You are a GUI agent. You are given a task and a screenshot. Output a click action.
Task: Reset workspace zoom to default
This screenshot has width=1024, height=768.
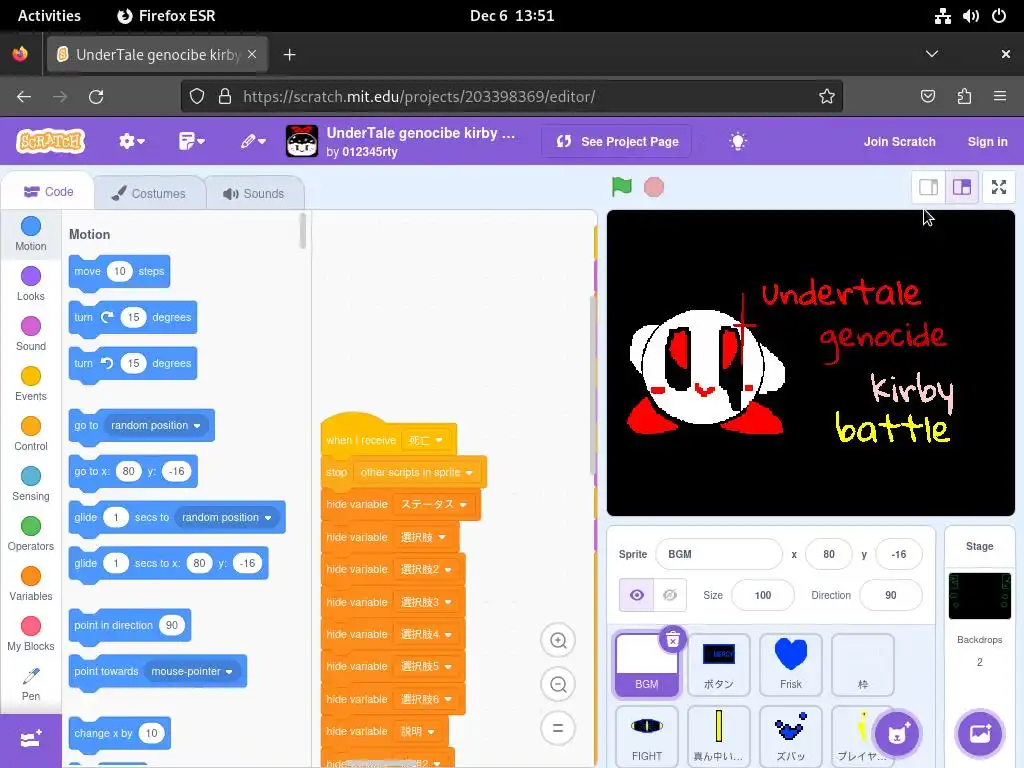click(x=558, y=728)
